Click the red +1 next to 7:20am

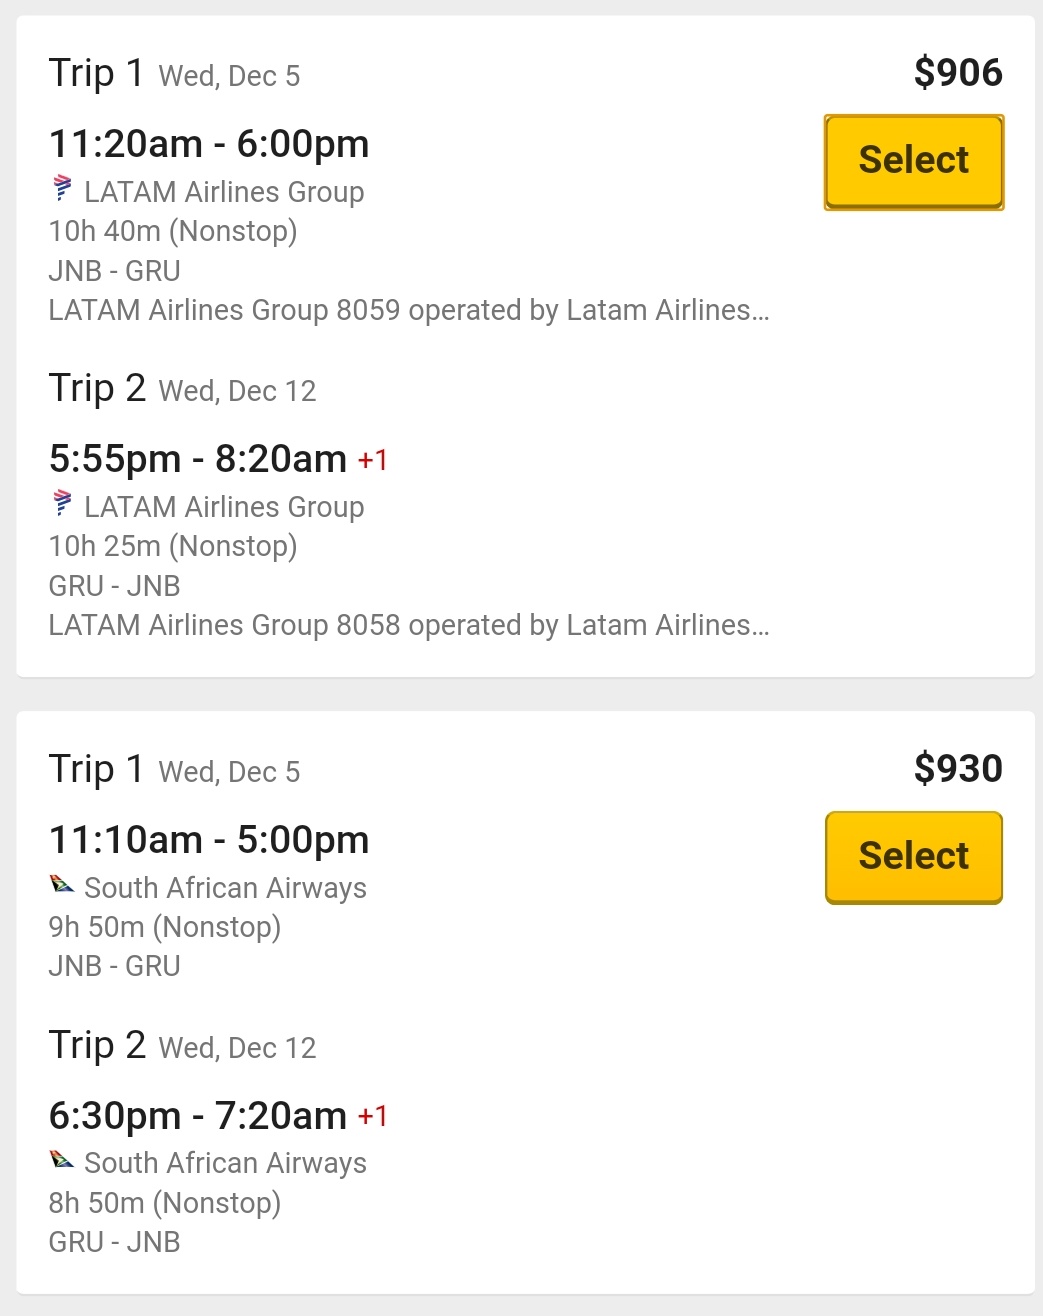pyautogui.click(x=373, y=1116)
